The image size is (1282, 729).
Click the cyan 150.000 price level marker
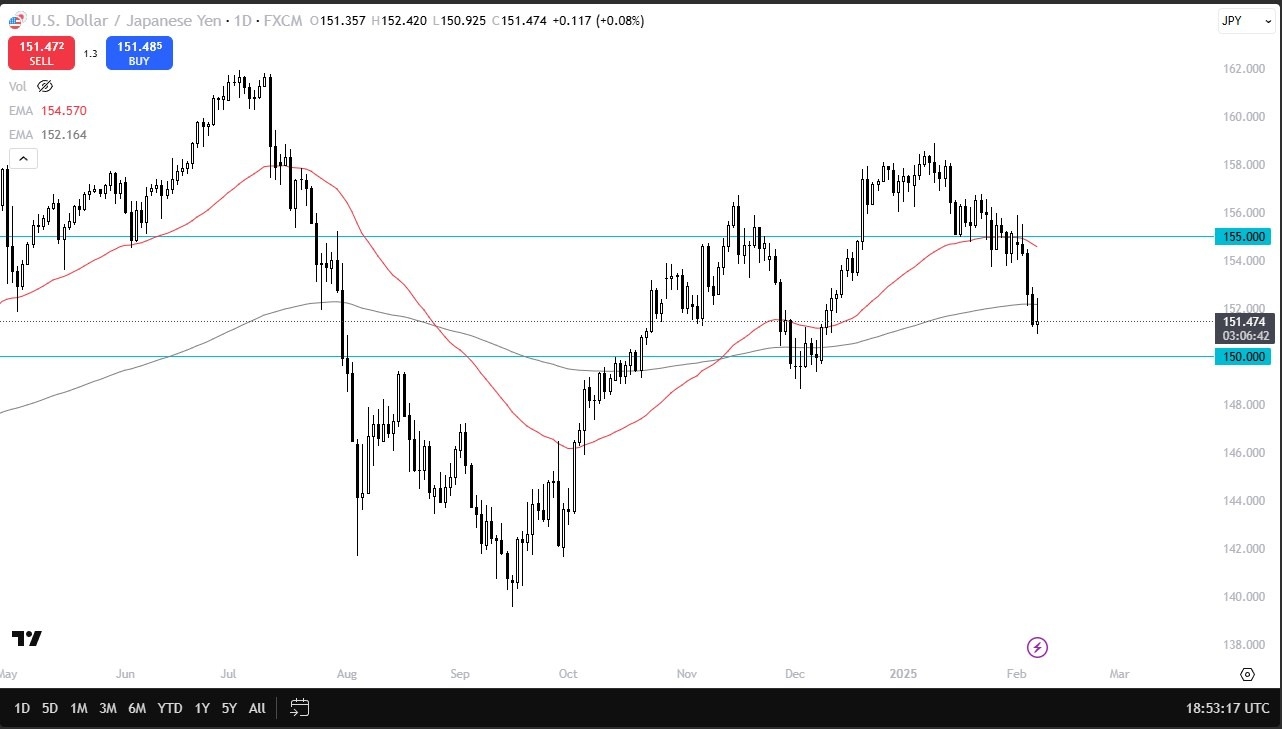[1243, 357]
